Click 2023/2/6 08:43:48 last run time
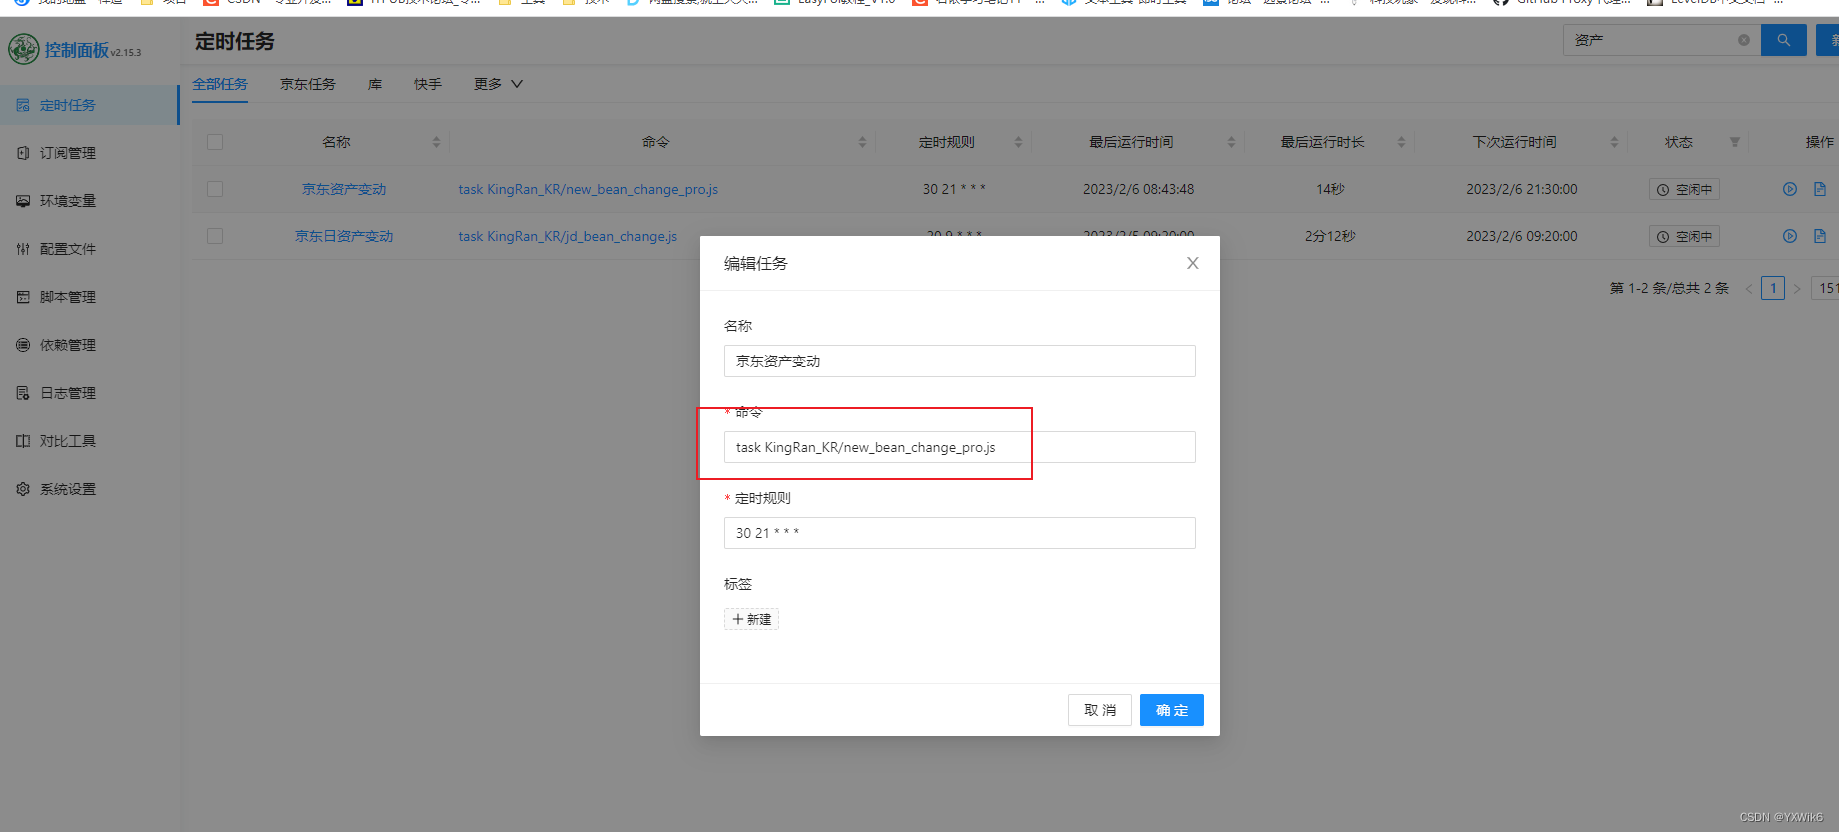This screenshot has height=832, width=1839. 1138,189
